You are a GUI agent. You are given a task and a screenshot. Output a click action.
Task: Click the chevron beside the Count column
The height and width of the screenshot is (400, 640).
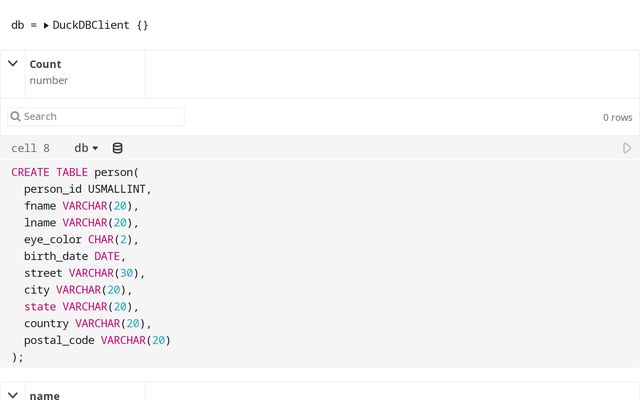coord(13,63)
